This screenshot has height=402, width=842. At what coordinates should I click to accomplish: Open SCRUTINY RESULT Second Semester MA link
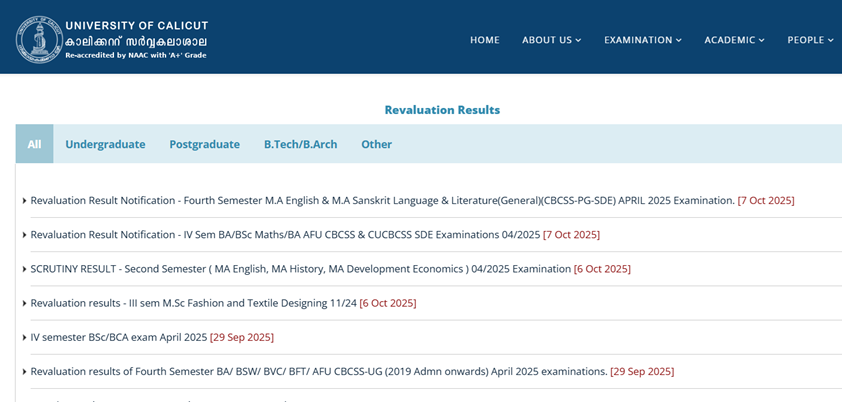(300, 269)
